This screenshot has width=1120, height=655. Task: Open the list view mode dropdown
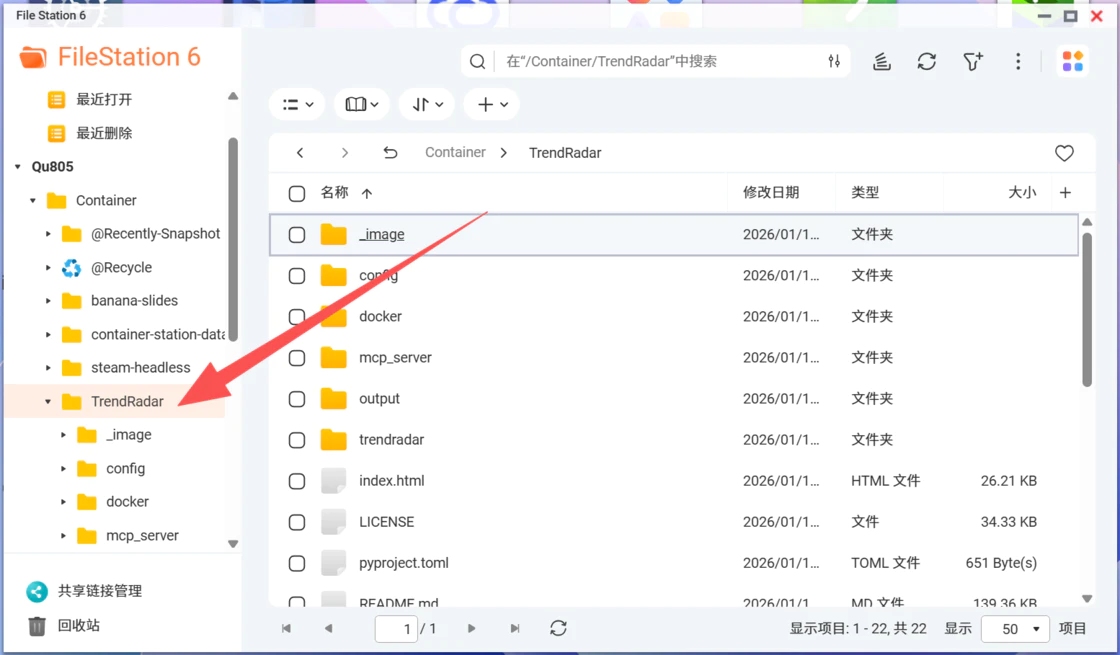297,105
